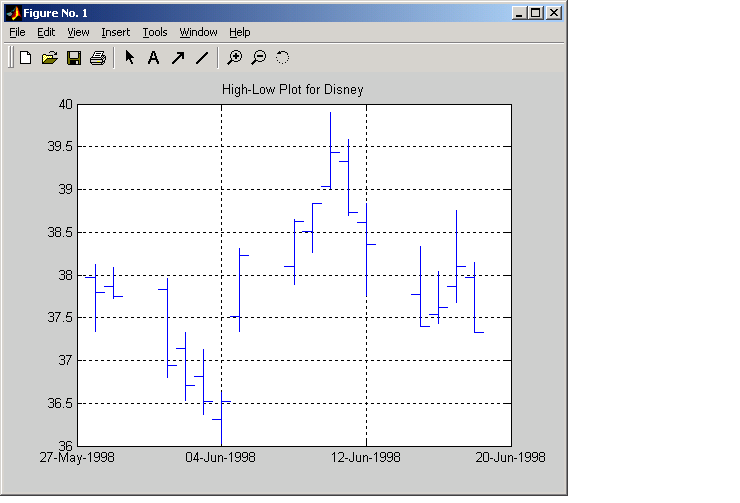Click the 39 y-axis tick label
This screenshot has height=503, width=740.
[x=66, y=189]
